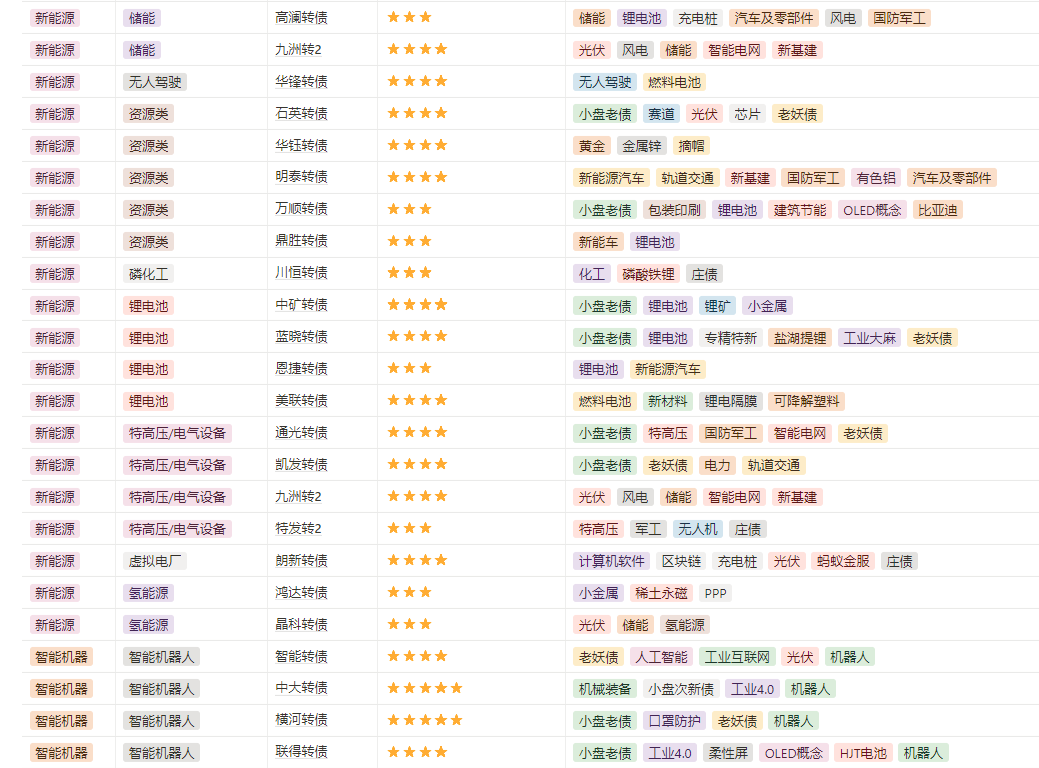
Task: Click 华钰转债 in the name column
Action: pos(301,145)
